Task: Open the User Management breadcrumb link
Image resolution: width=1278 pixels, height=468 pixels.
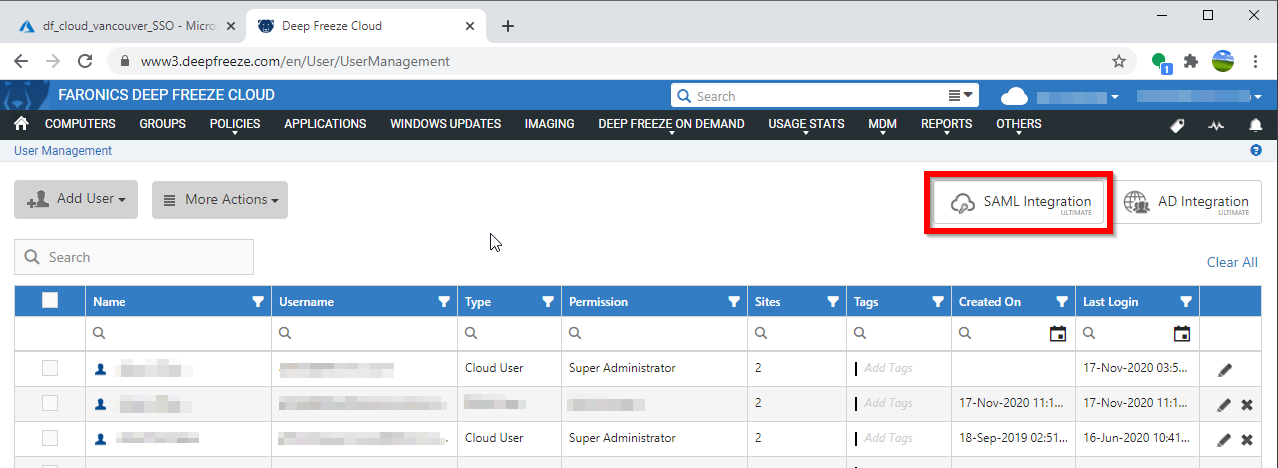Action: [x=63, y=151]
